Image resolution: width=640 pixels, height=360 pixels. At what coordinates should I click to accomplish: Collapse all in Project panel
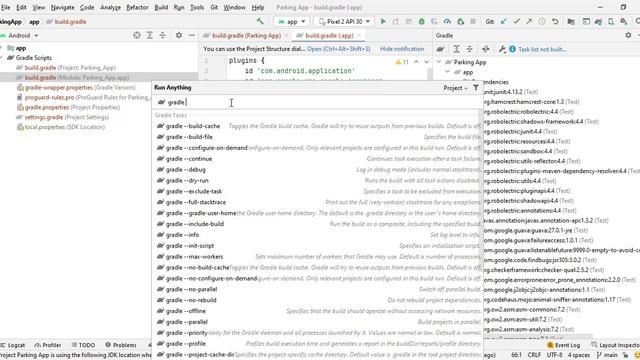pos(162,36)
